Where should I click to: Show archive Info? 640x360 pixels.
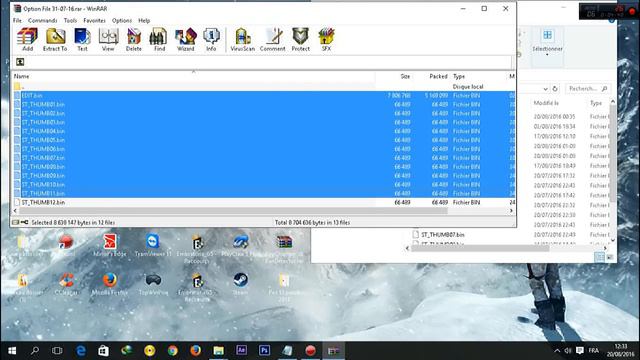pos(211,40)
